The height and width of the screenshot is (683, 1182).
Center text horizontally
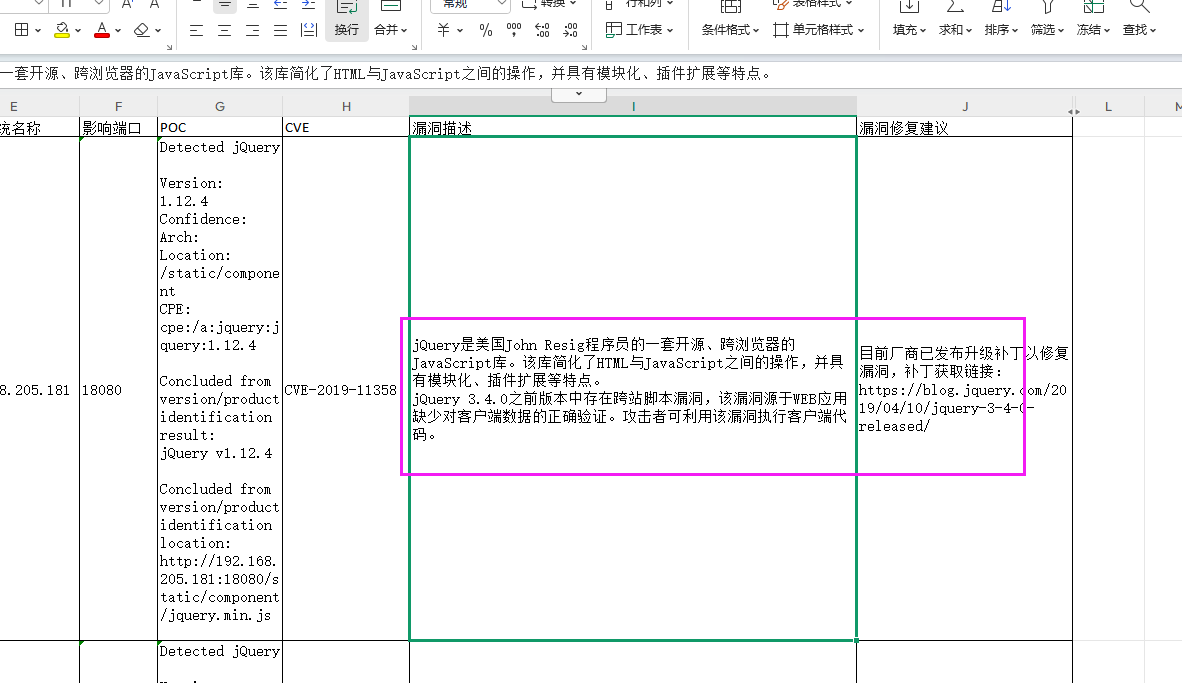[x=225, y=30]
